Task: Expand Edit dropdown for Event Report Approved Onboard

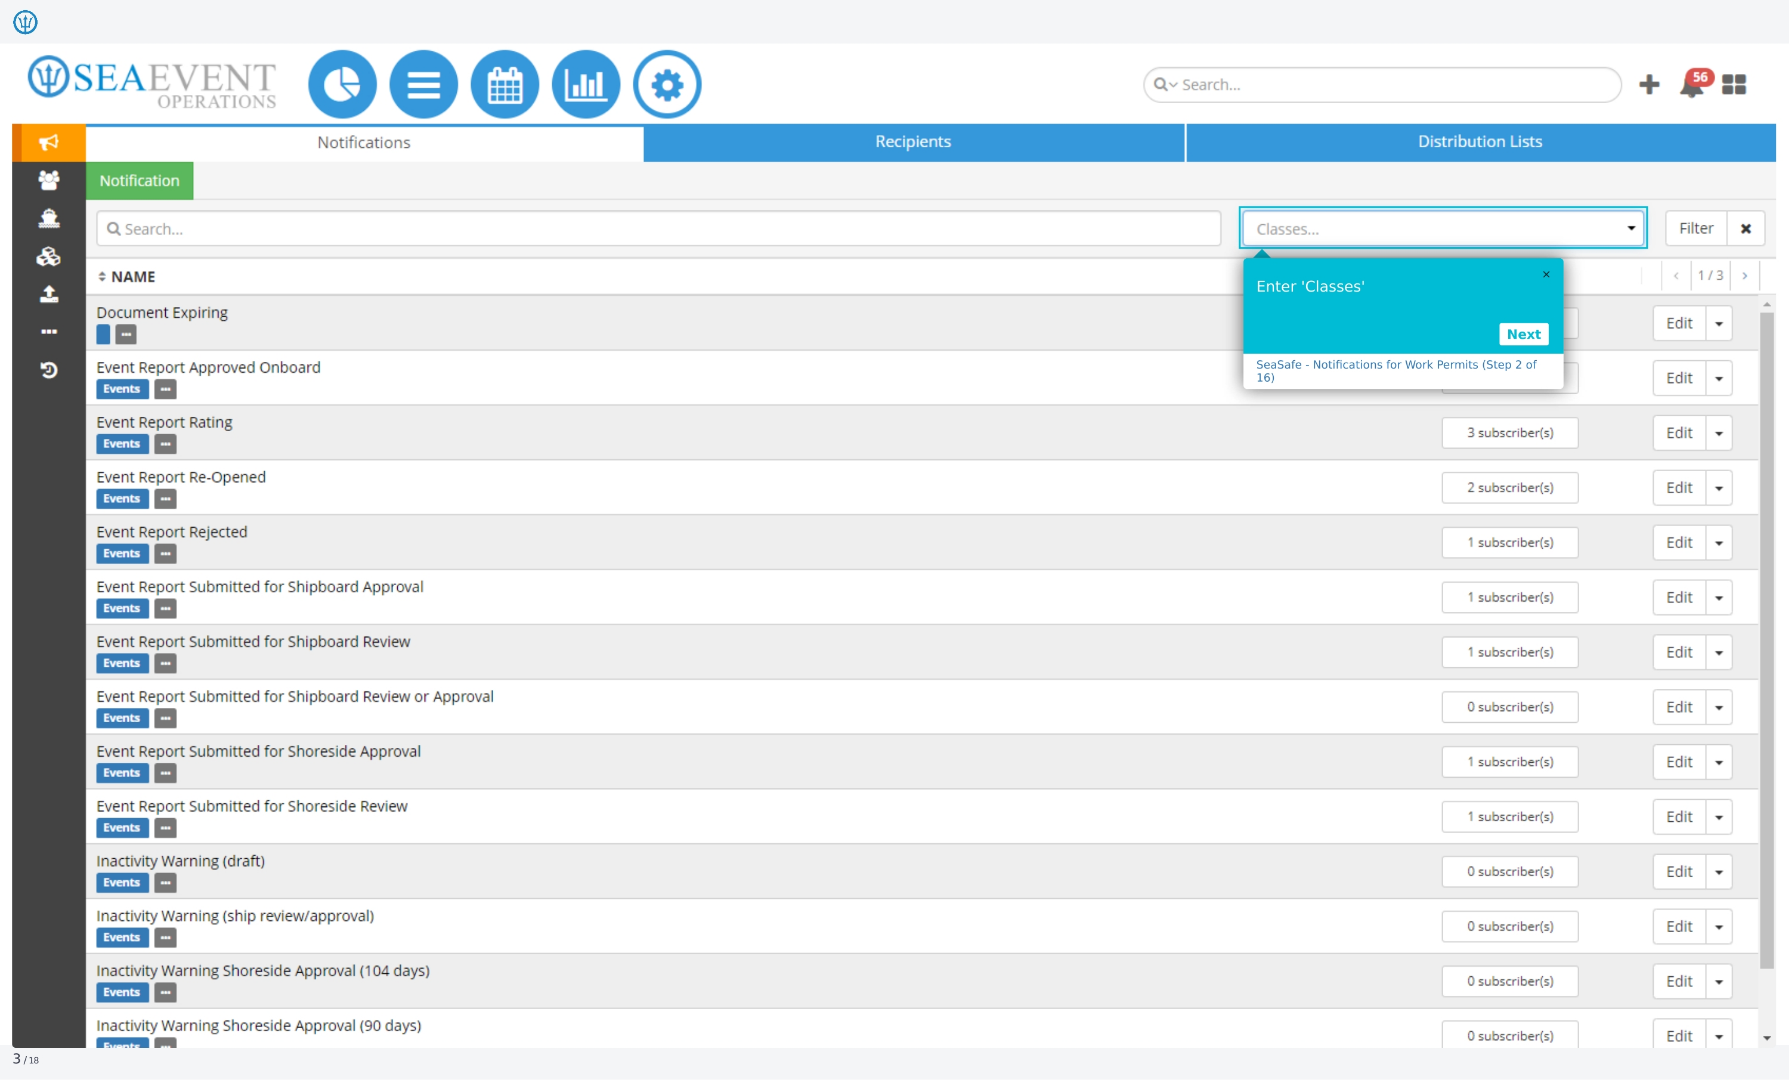Action: [1719, 379]
